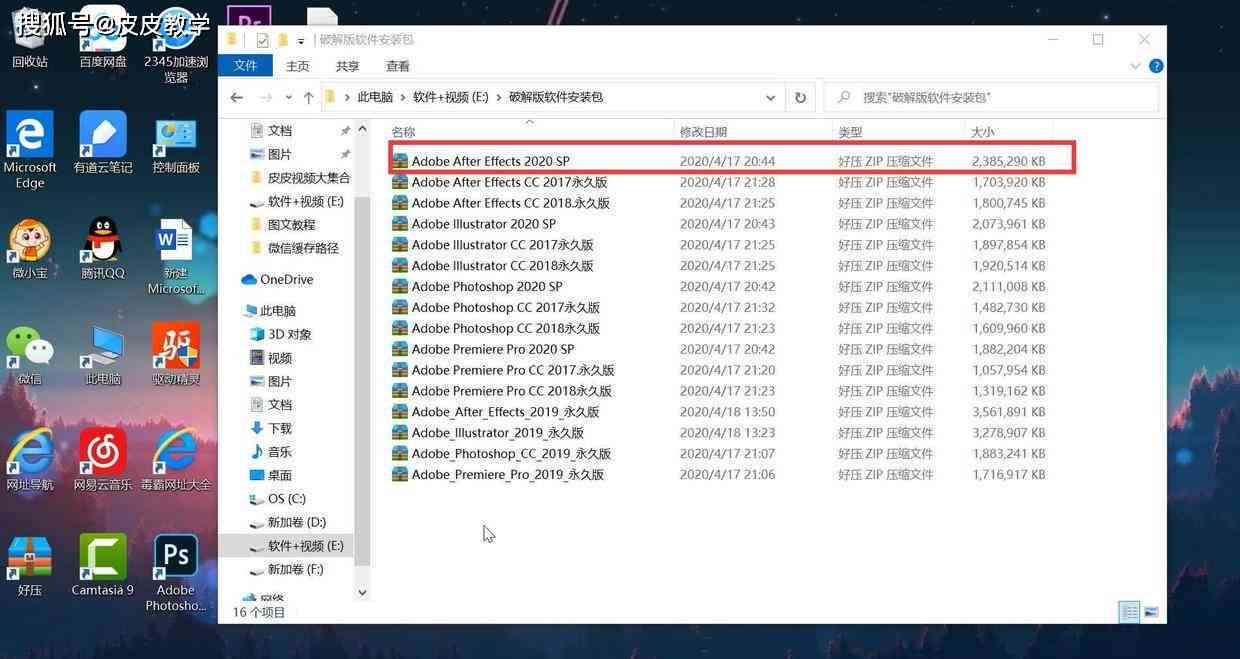Screen dimensions: 1240x659
Task: Open the 毒霸网址大全 desktop shortcut
Action: [176, 460]
